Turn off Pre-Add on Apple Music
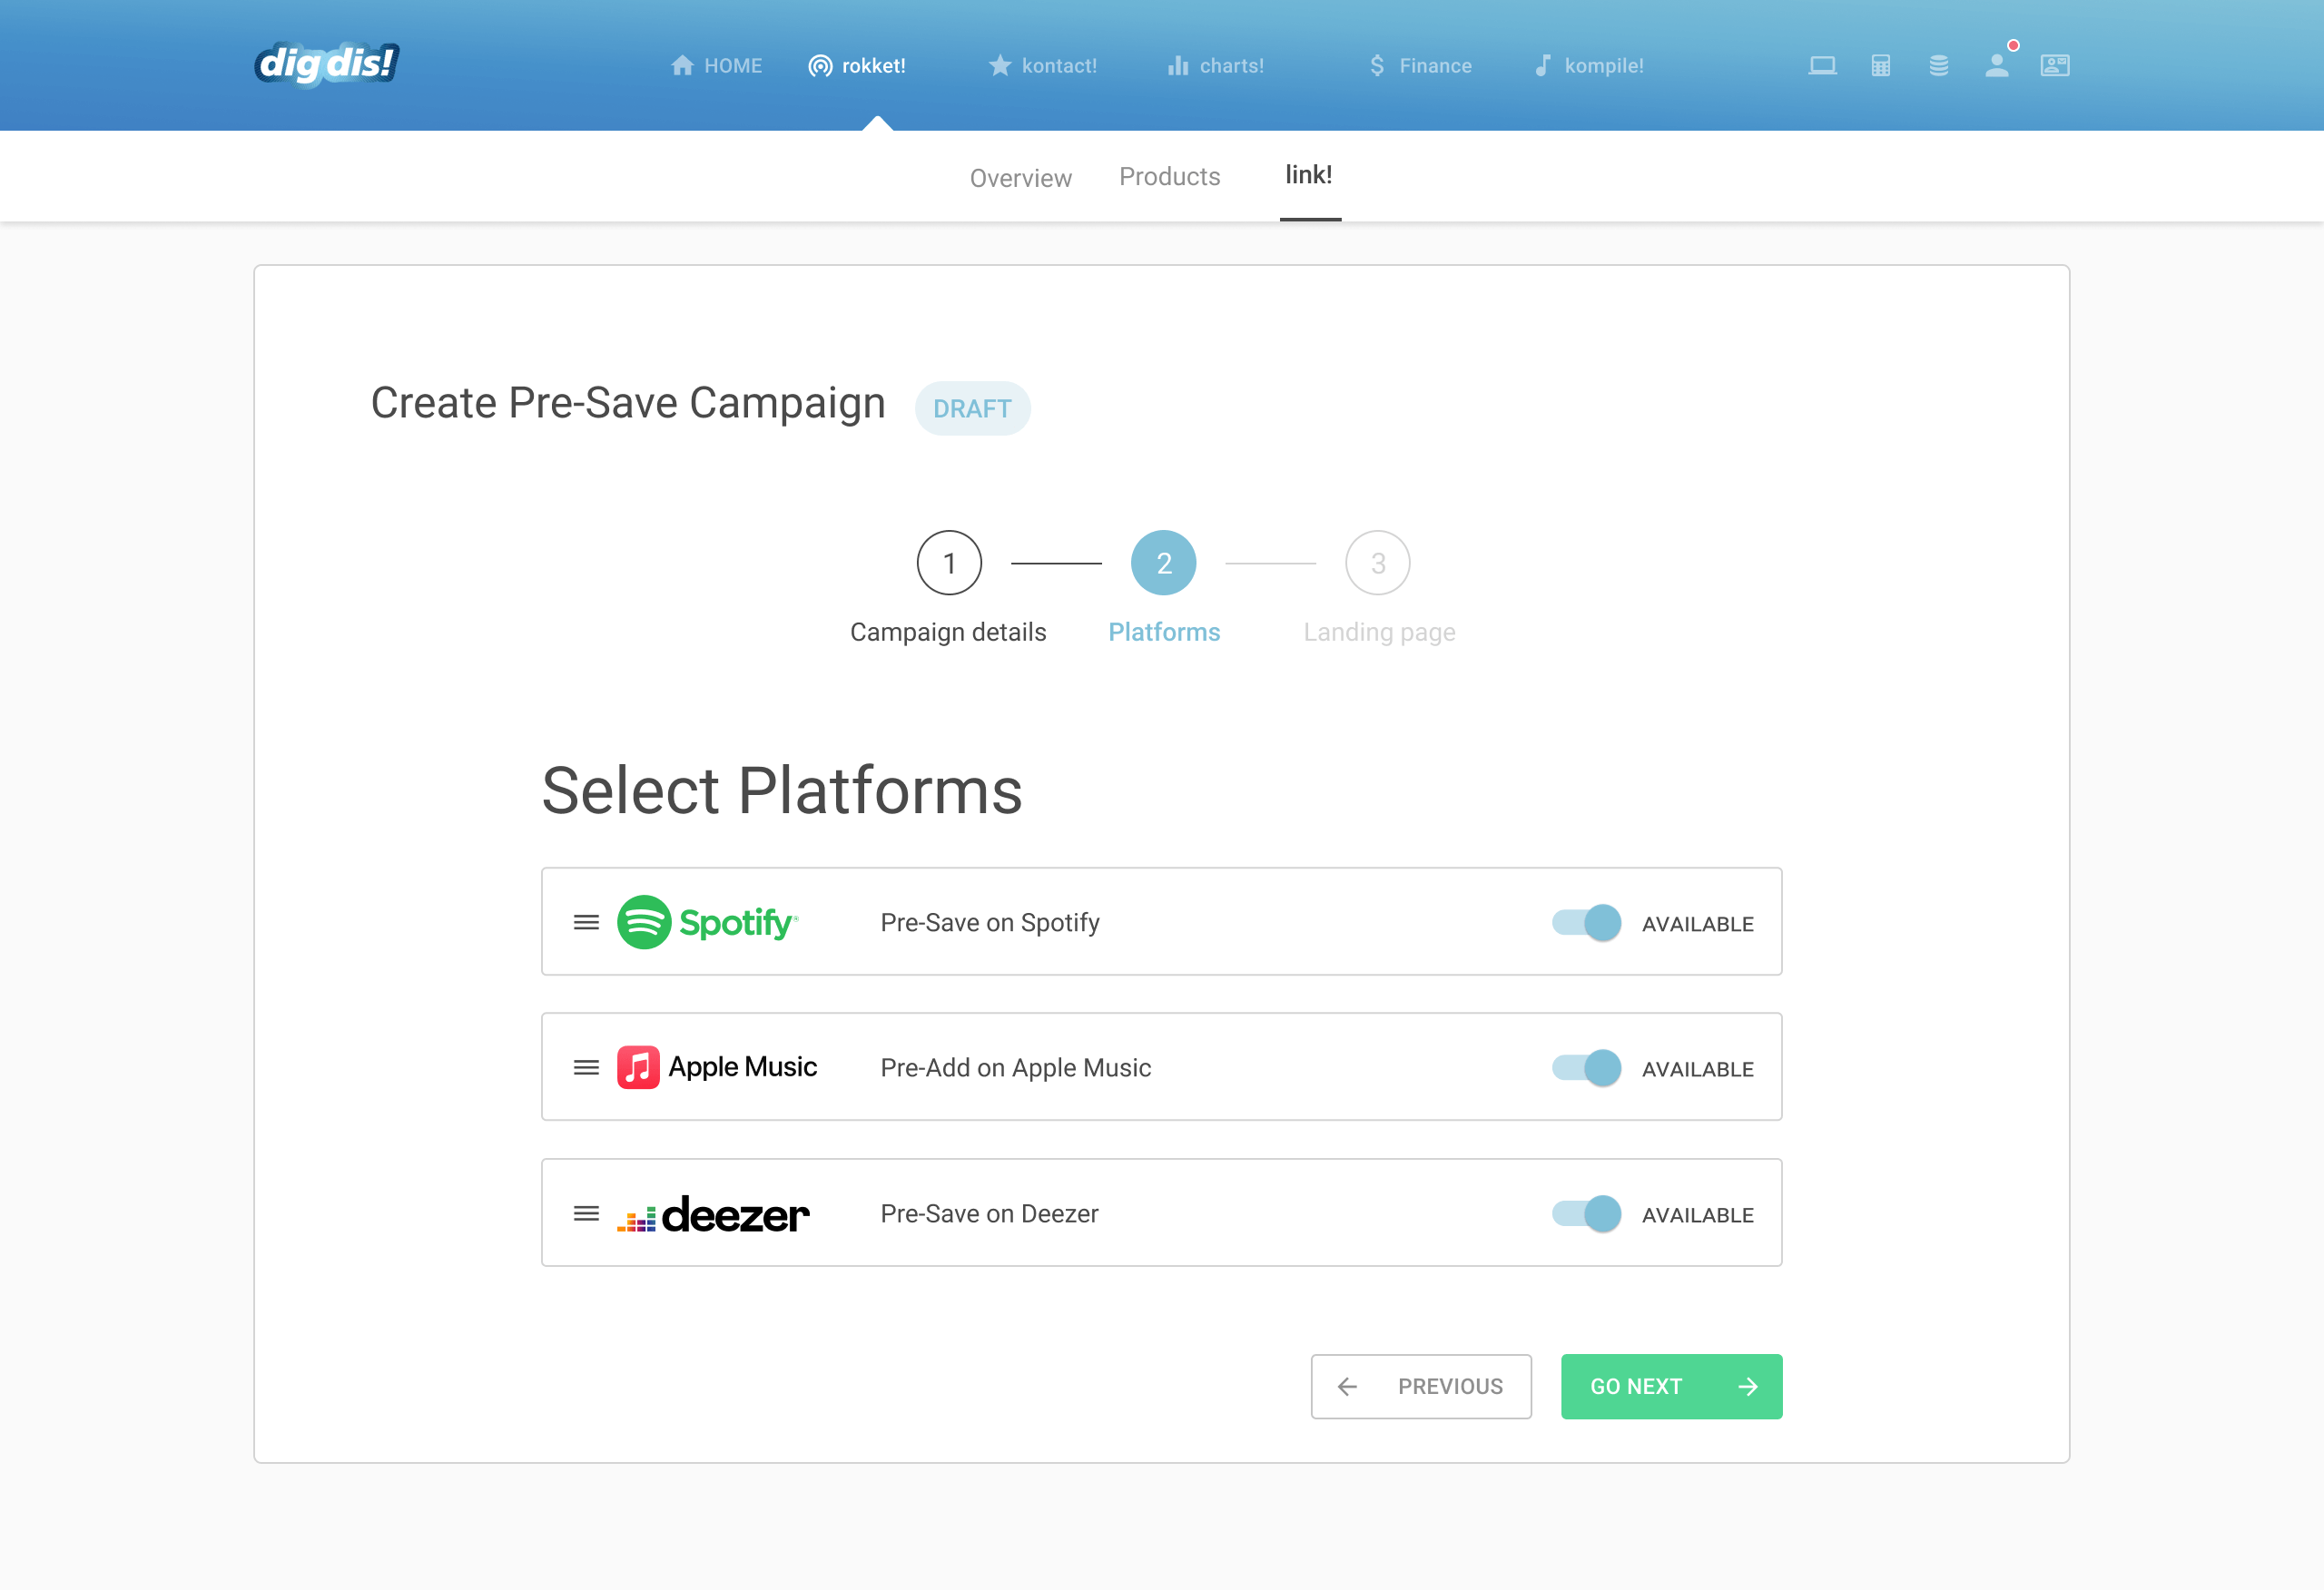This screenshot has height=1590, width=2324. point(1585,1067)
